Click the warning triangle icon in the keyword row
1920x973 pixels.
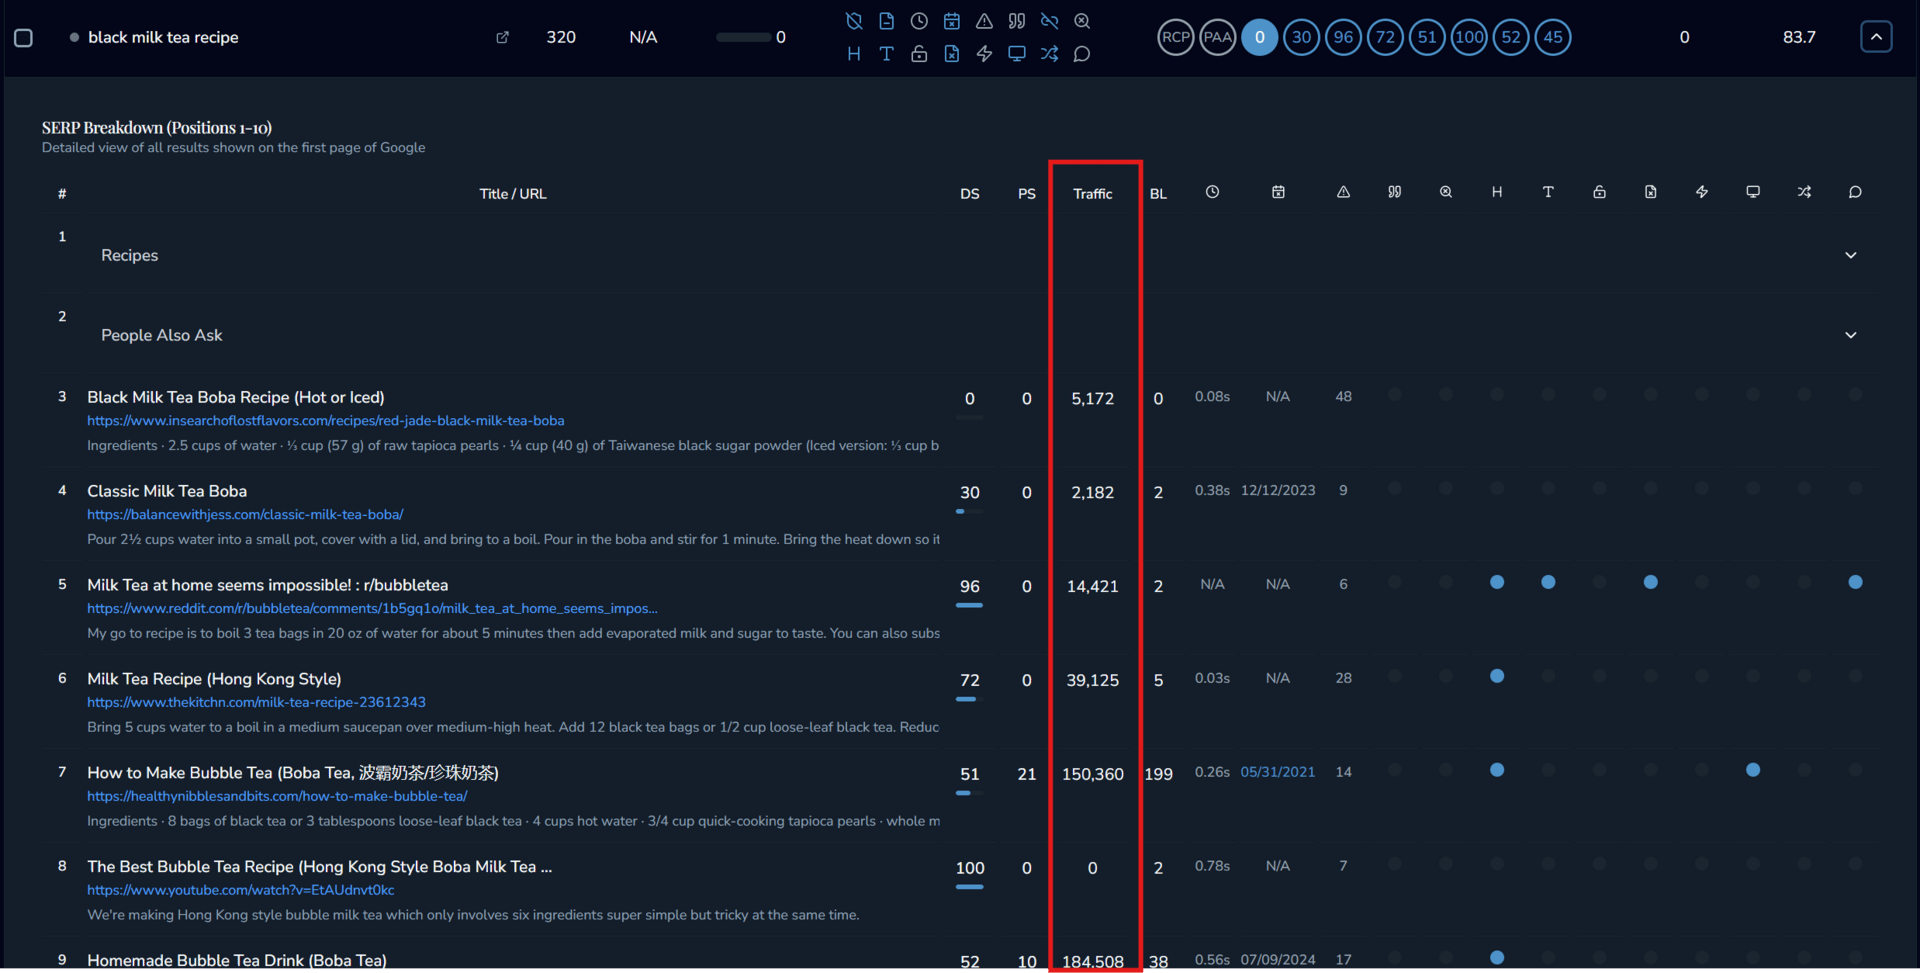point(984,21)
